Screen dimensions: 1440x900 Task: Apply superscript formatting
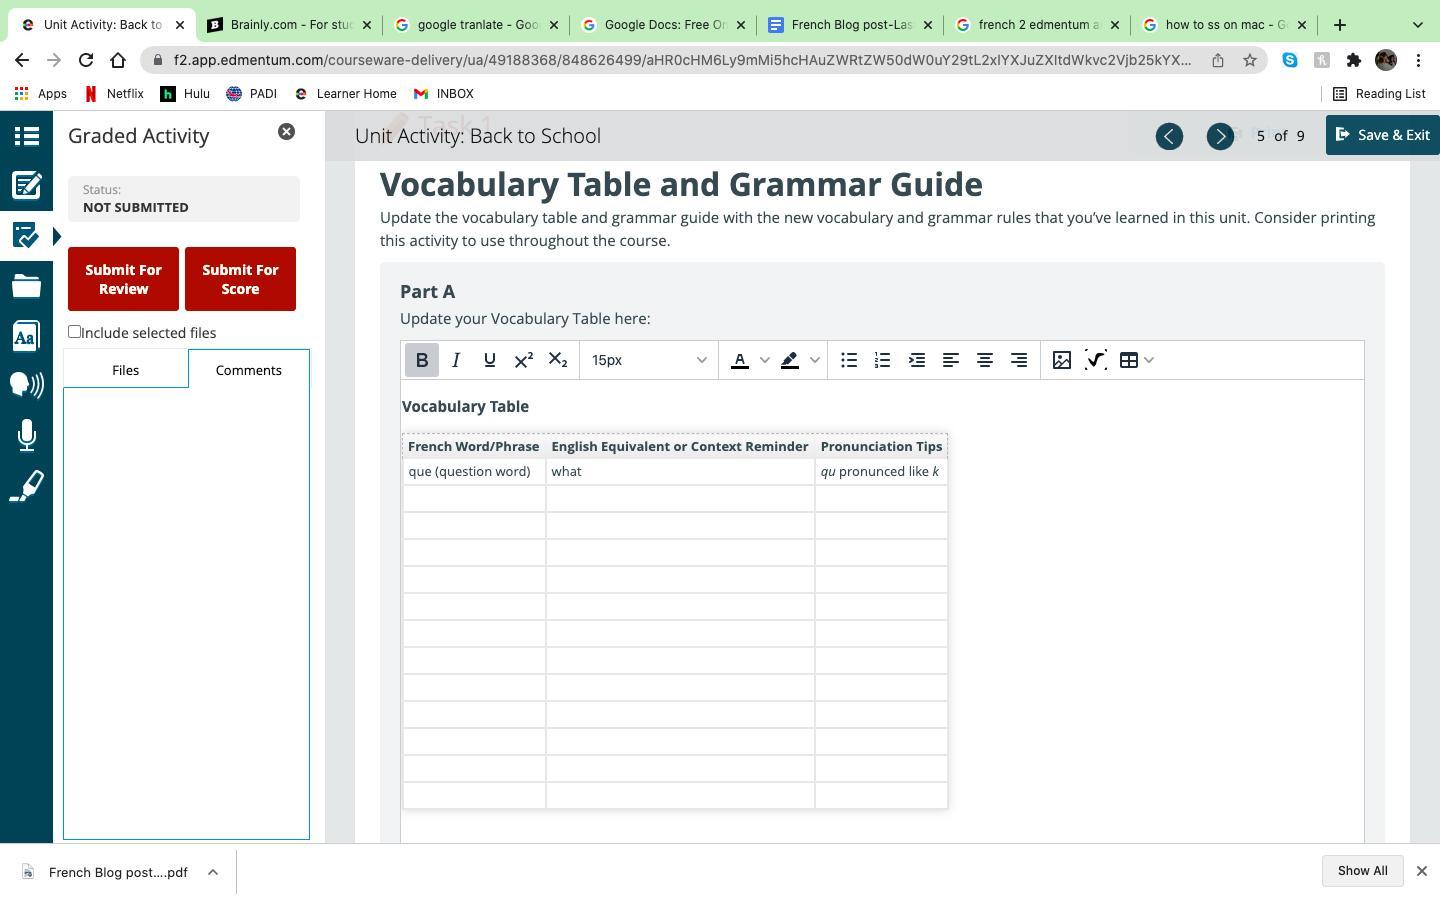(523, 360)
